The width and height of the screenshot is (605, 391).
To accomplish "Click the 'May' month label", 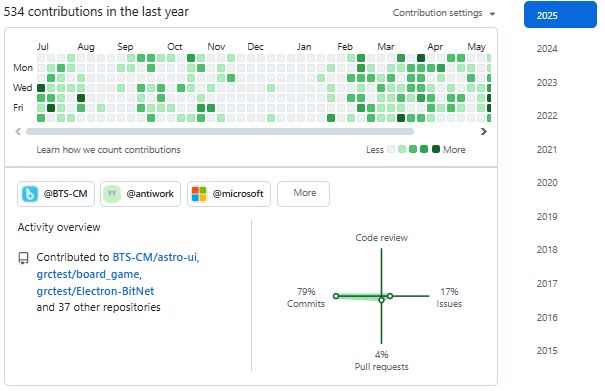I will point(476,47).
